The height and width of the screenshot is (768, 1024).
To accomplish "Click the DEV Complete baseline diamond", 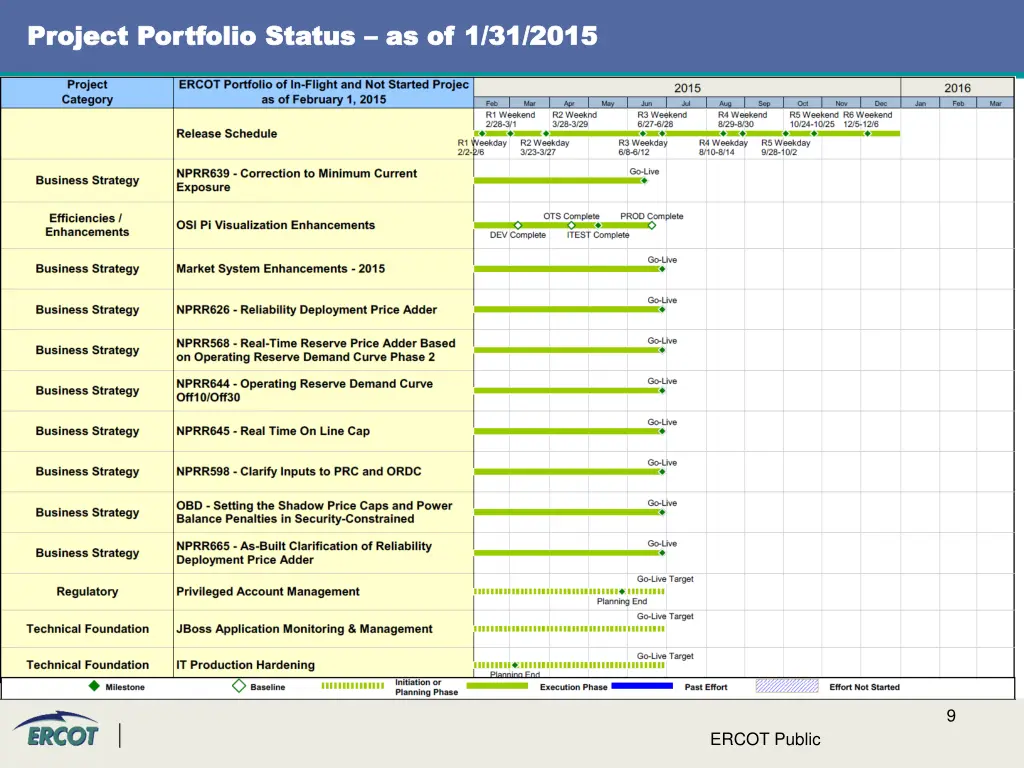I will [x=518, y=225].
